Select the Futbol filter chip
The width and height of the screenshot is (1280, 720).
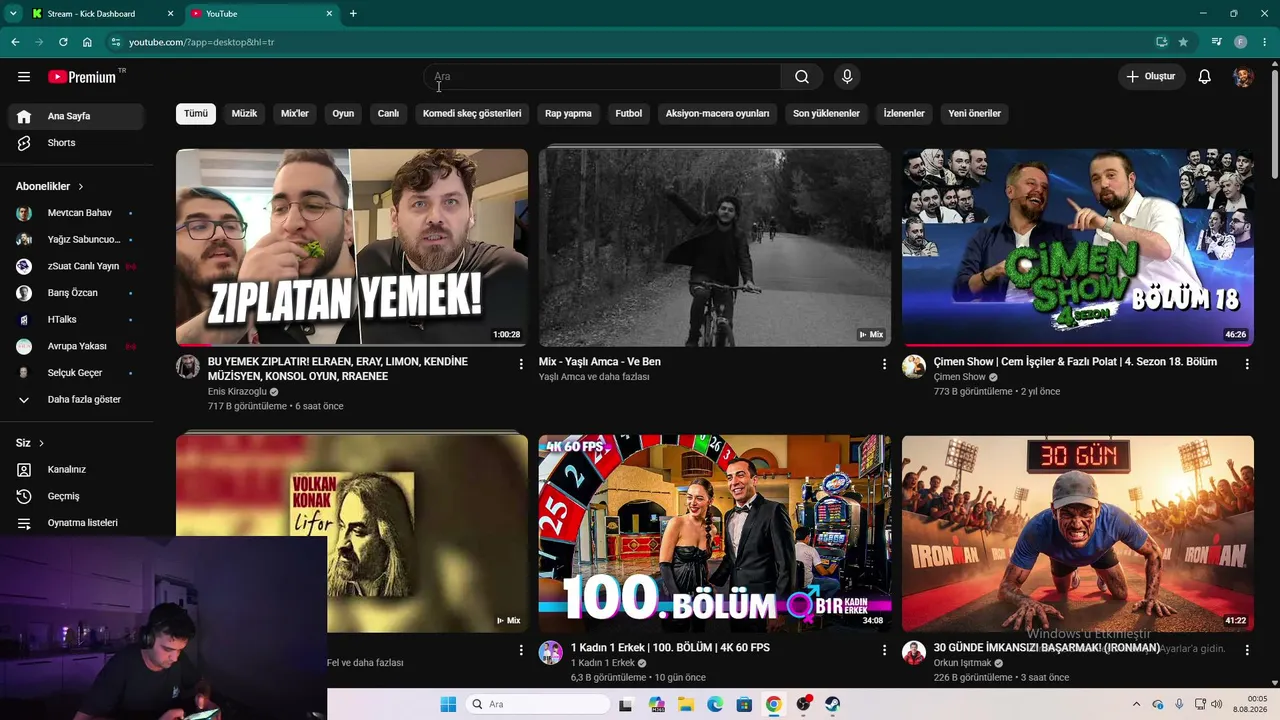629,114
